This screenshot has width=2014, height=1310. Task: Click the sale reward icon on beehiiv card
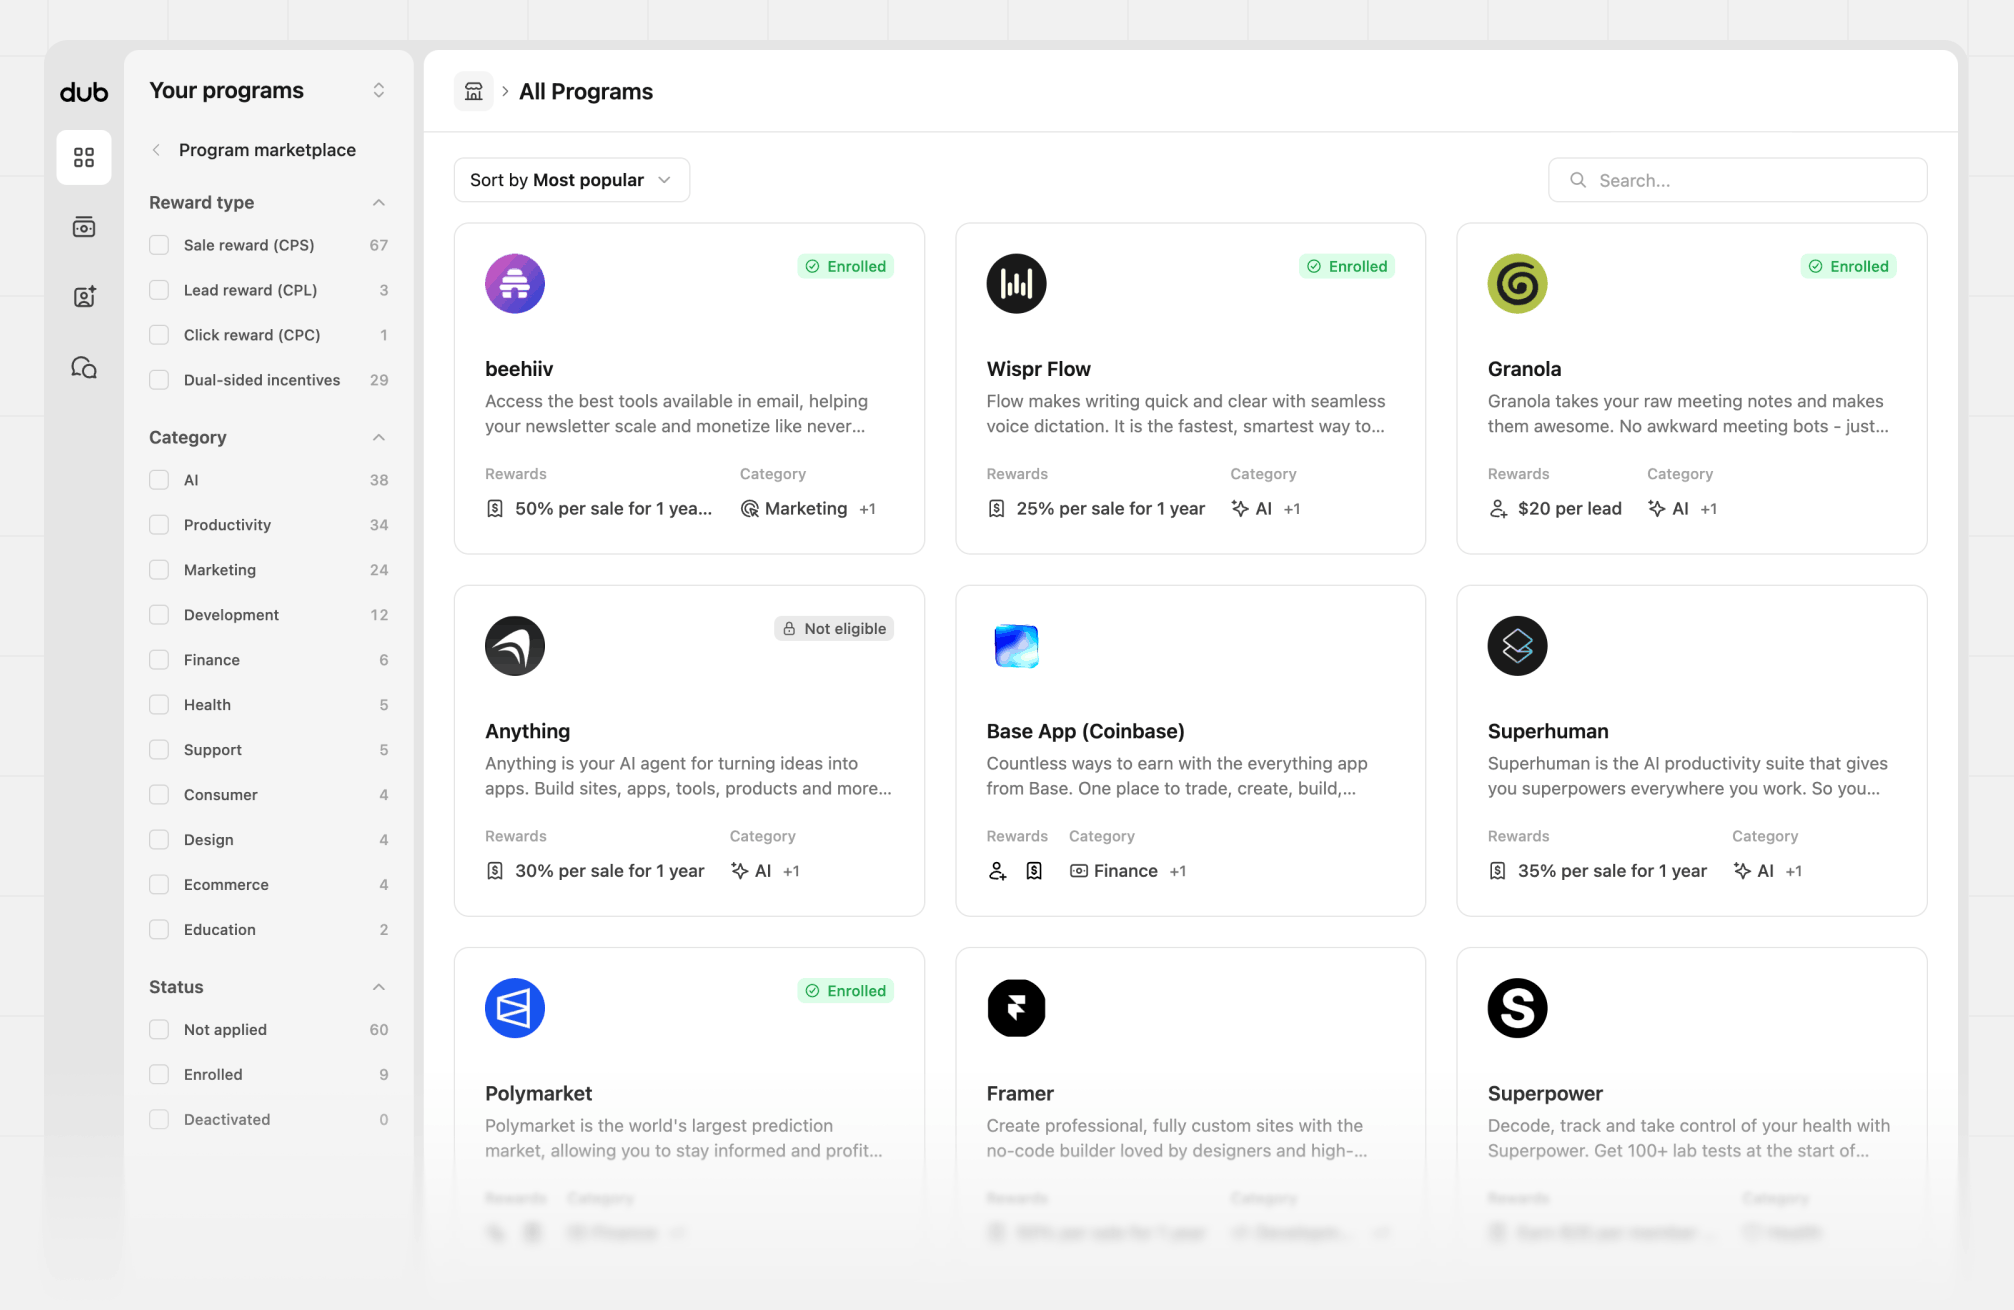coord(495,509)
